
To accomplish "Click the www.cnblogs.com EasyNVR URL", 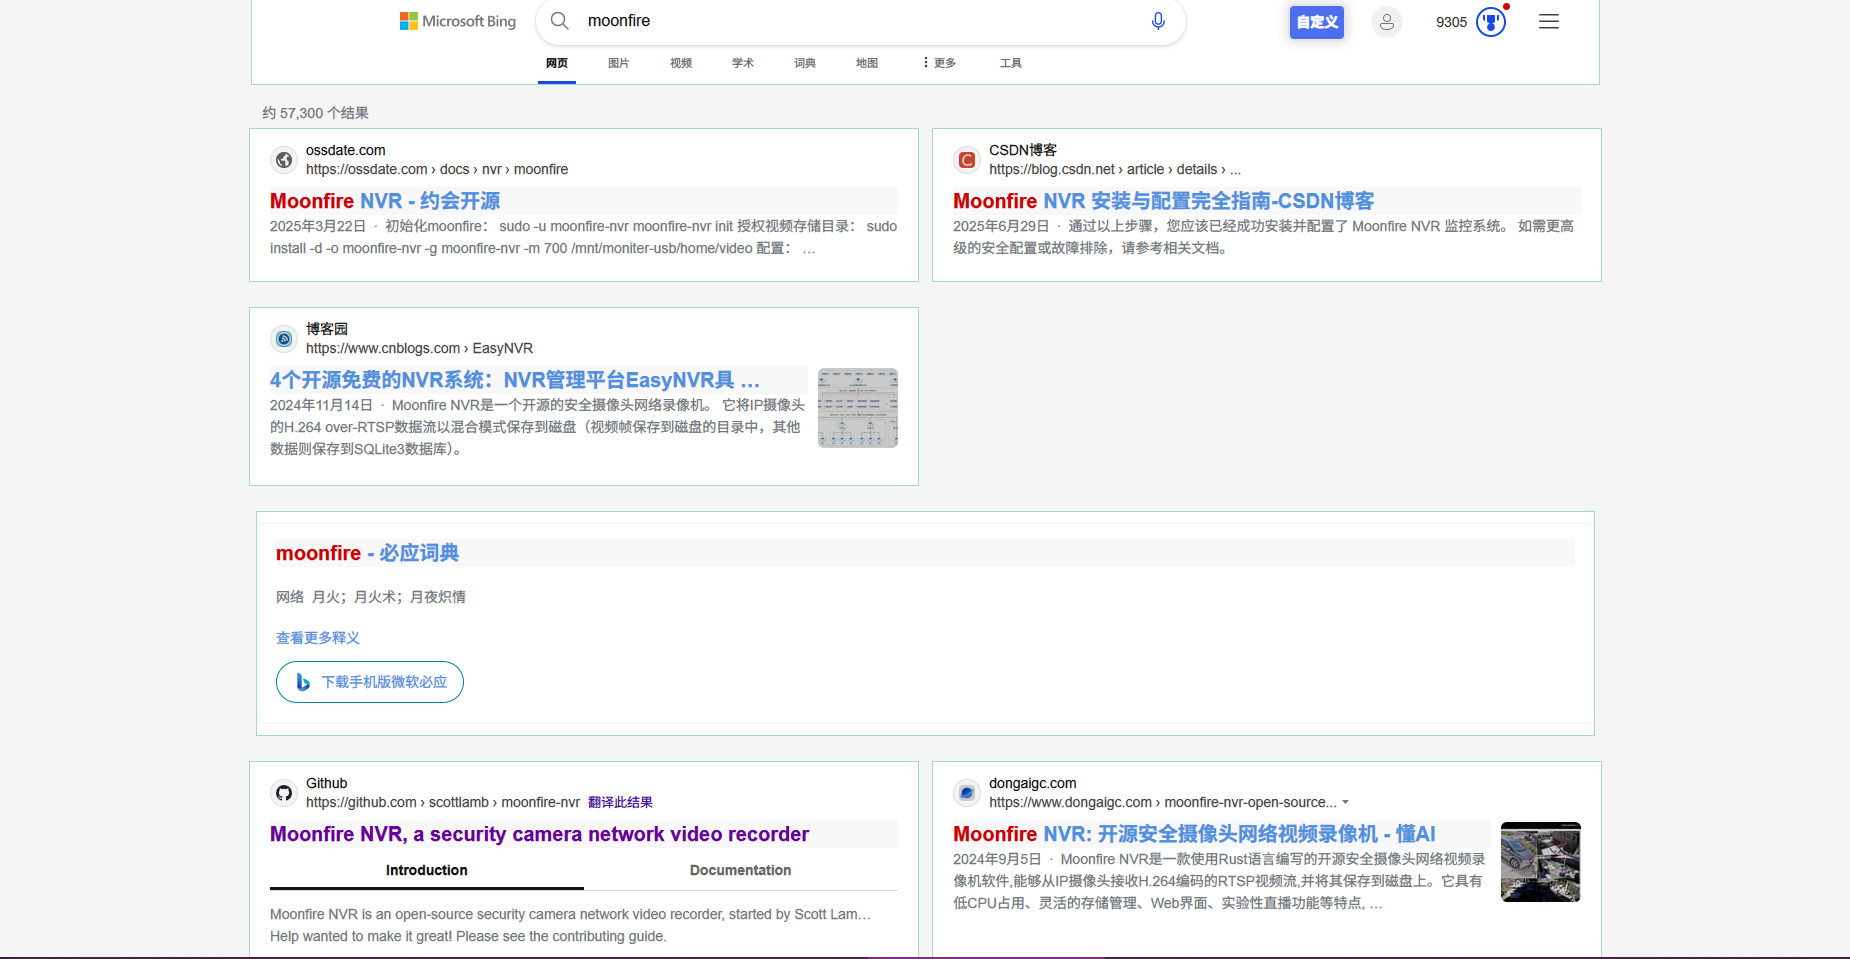I will 419,348.
